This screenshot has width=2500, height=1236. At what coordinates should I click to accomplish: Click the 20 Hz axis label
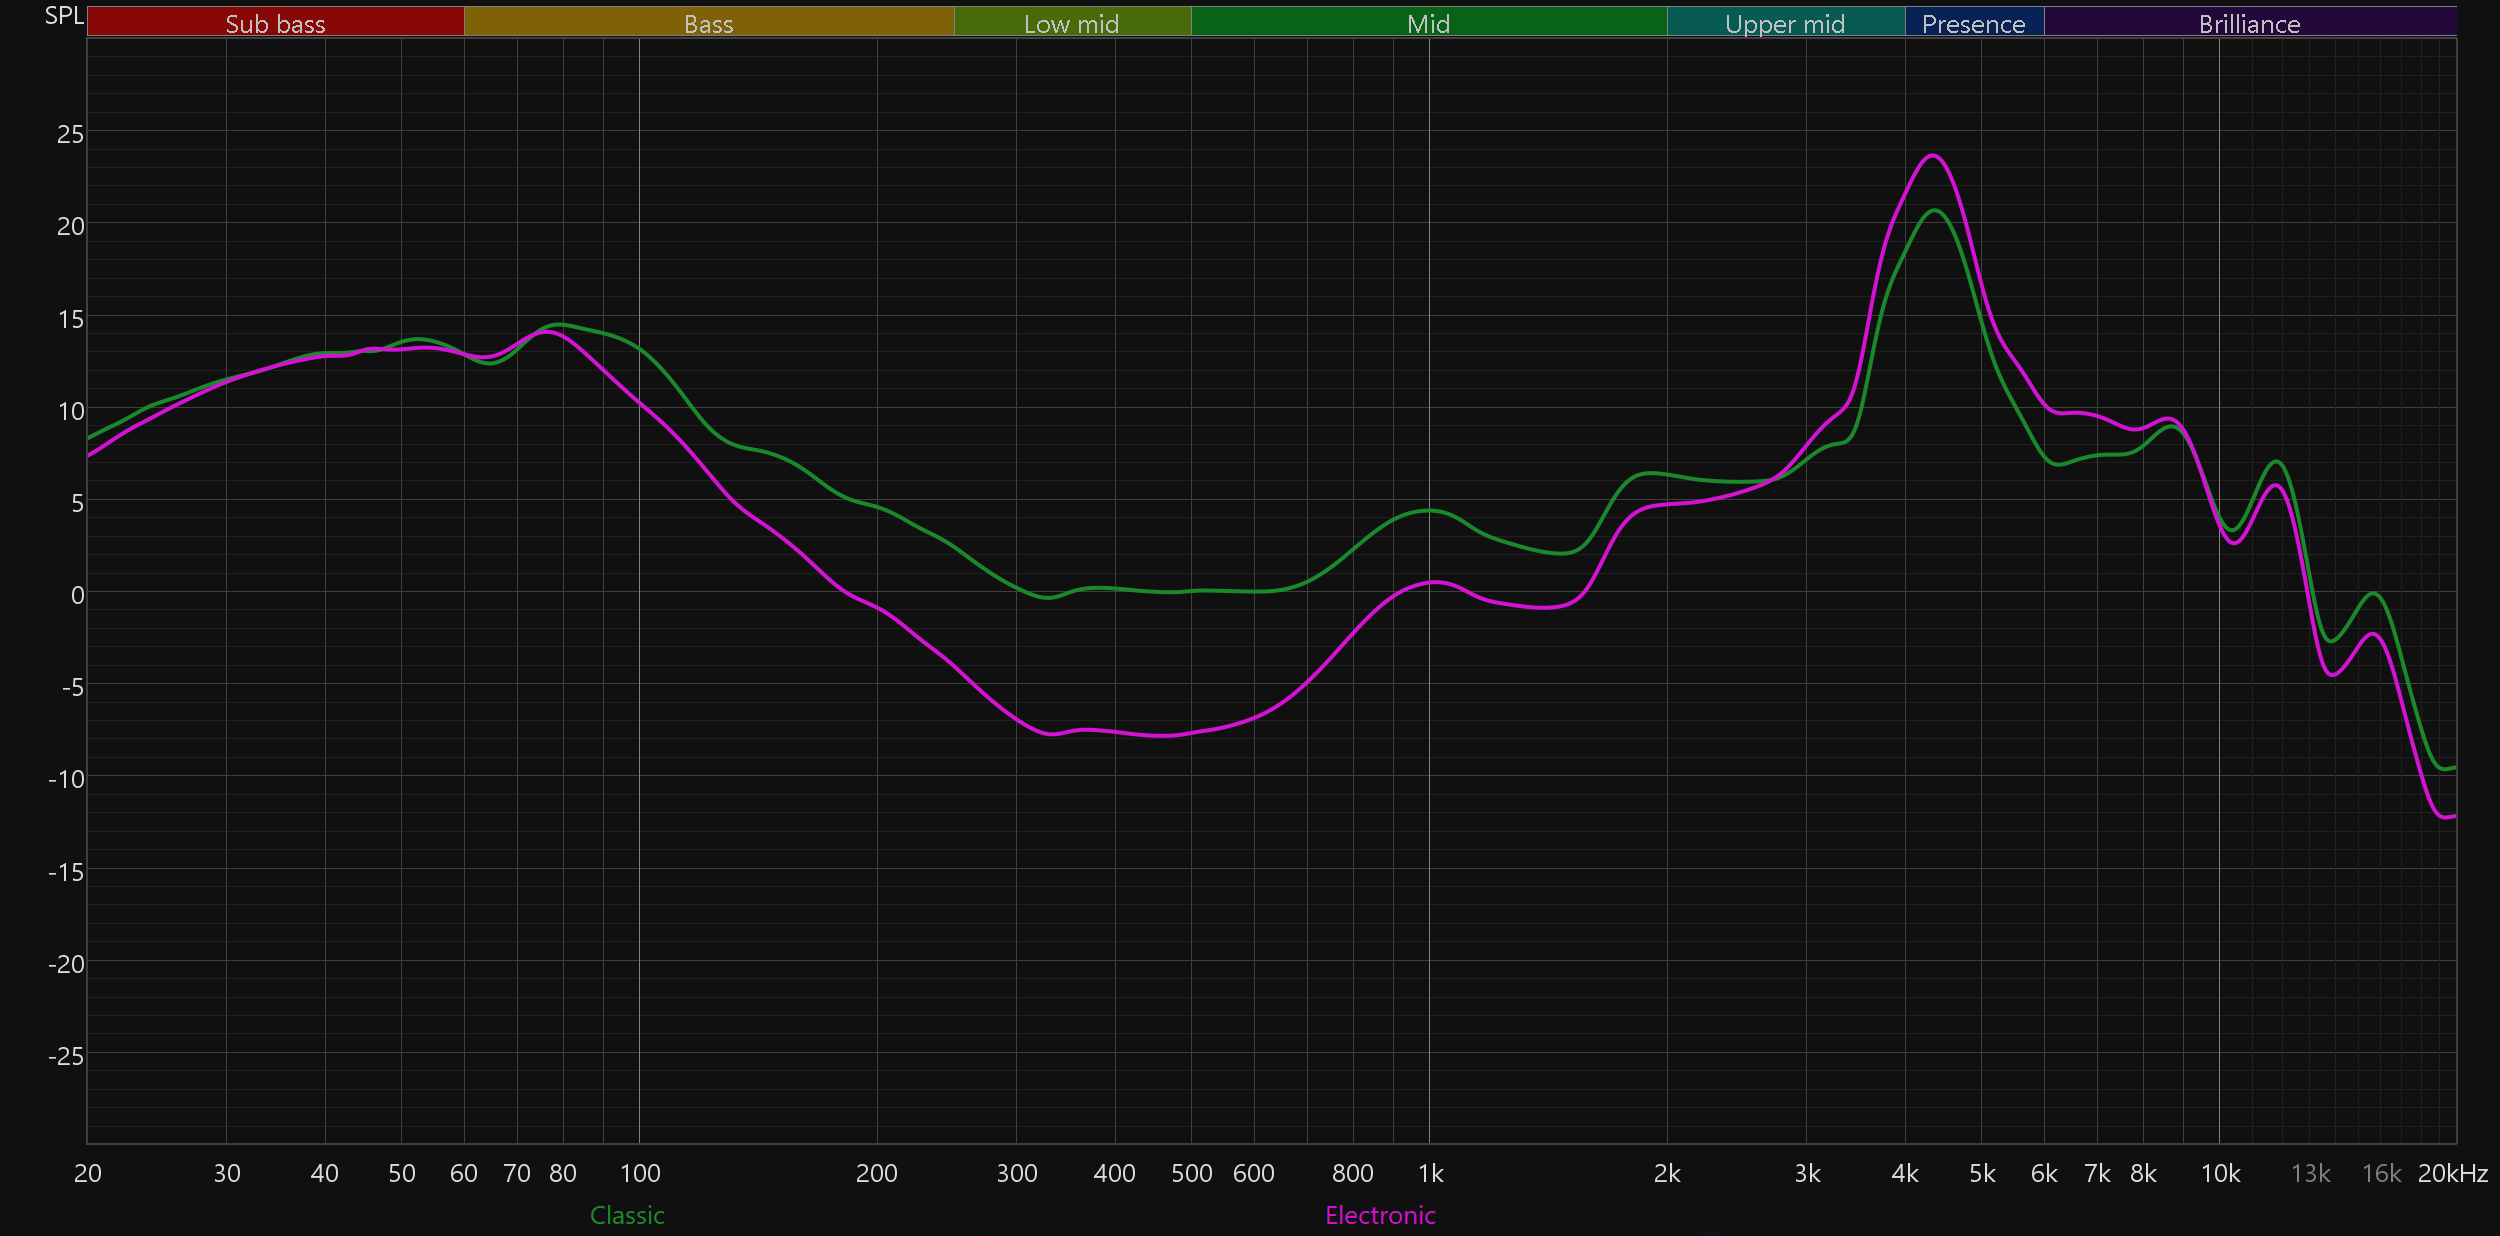[88, 1173]
